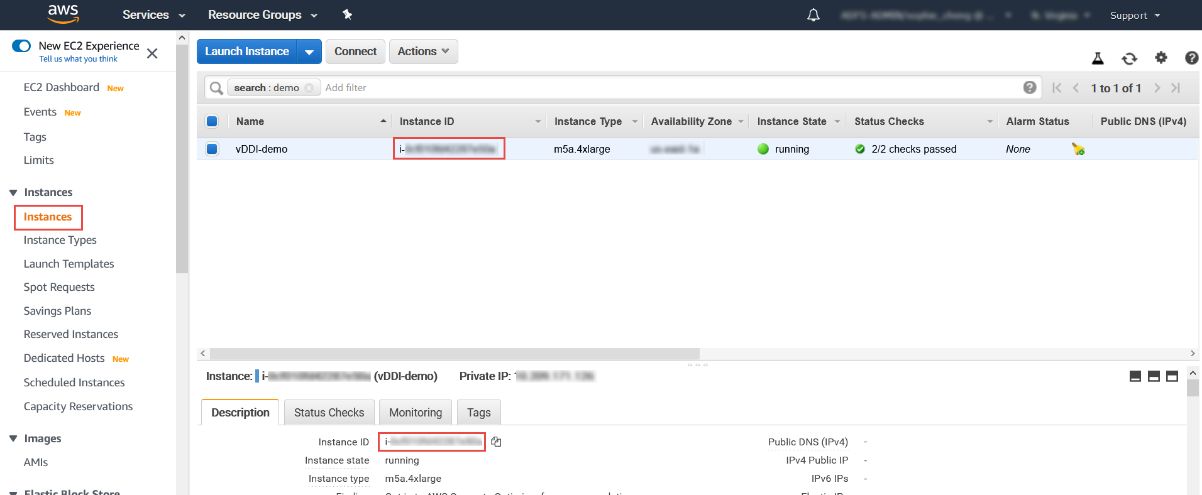Open the experiments flask icon
Image resolution: width=1202 pixels, height=495 pixels.
[1097, 59]
